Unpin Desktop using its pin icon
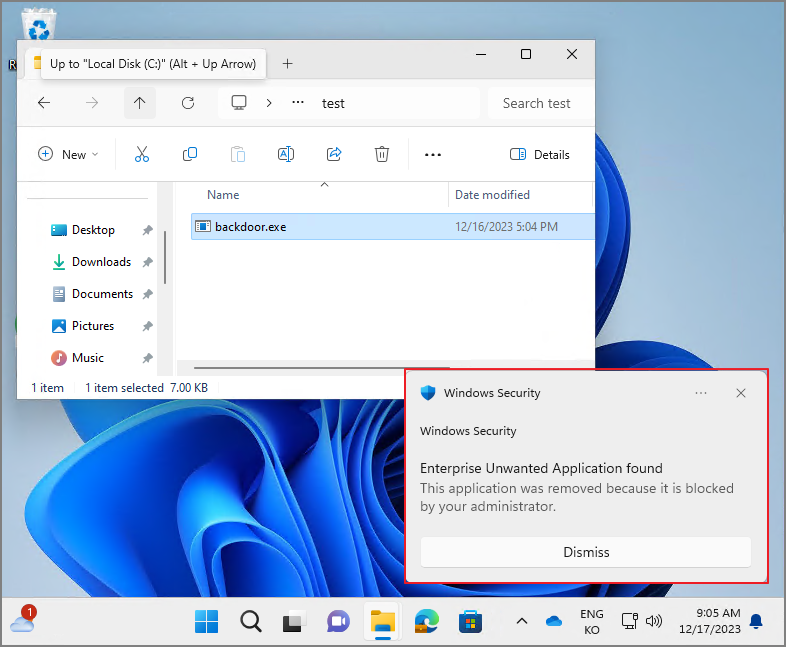Image resolution: width=786 pixels, height=647 pixels. (x=147, y=230)
